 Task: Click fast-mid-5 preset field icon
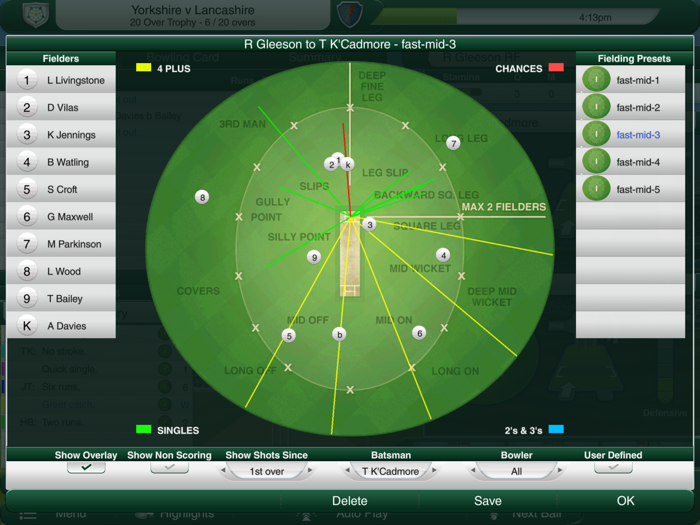point(596,188)
